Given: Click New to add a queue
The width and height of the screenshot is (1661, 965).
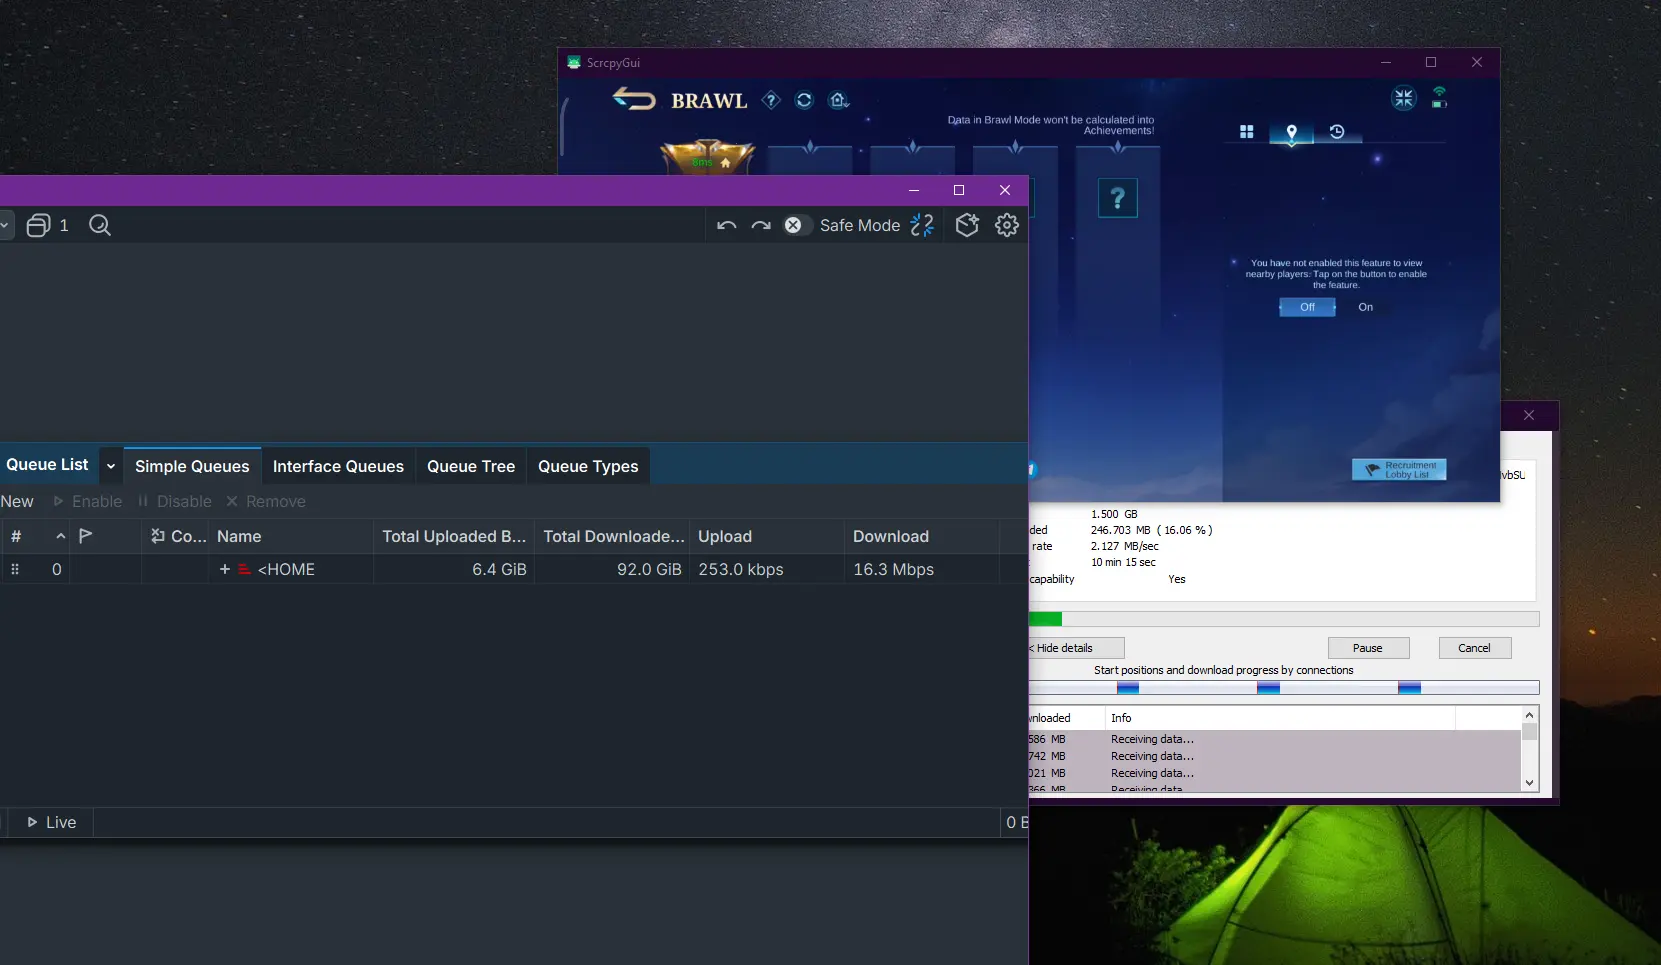Looking at the screenshot, I should [x=17, y=501].
